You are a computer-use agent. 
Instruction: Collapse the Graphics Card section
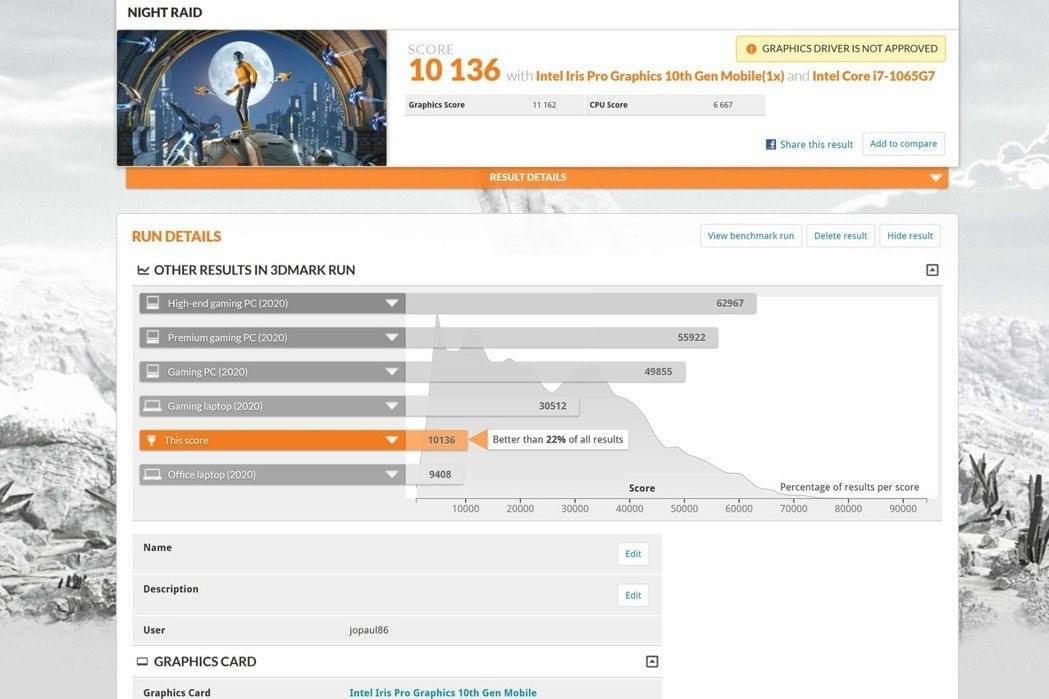652,662
